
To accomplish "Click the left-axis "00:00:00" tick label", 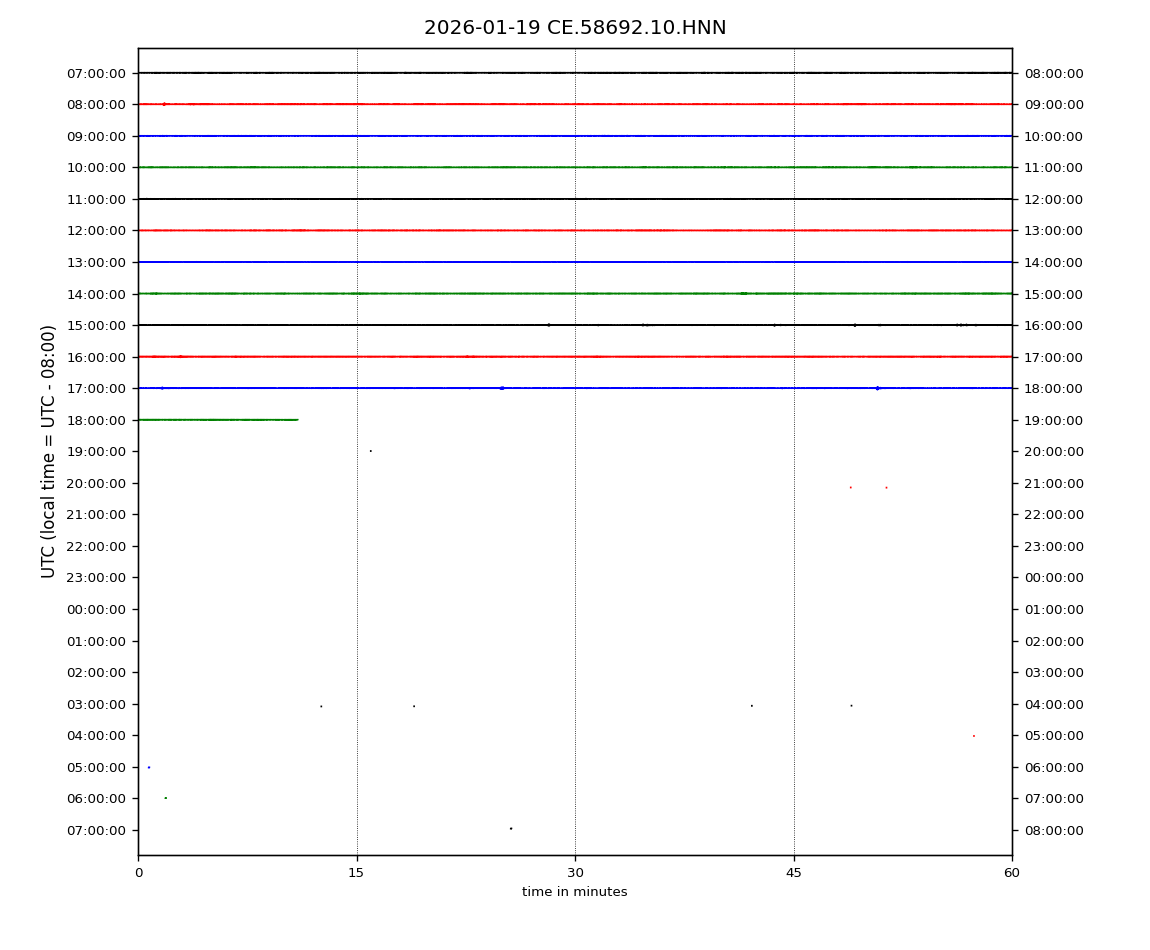I will point(96,609).
